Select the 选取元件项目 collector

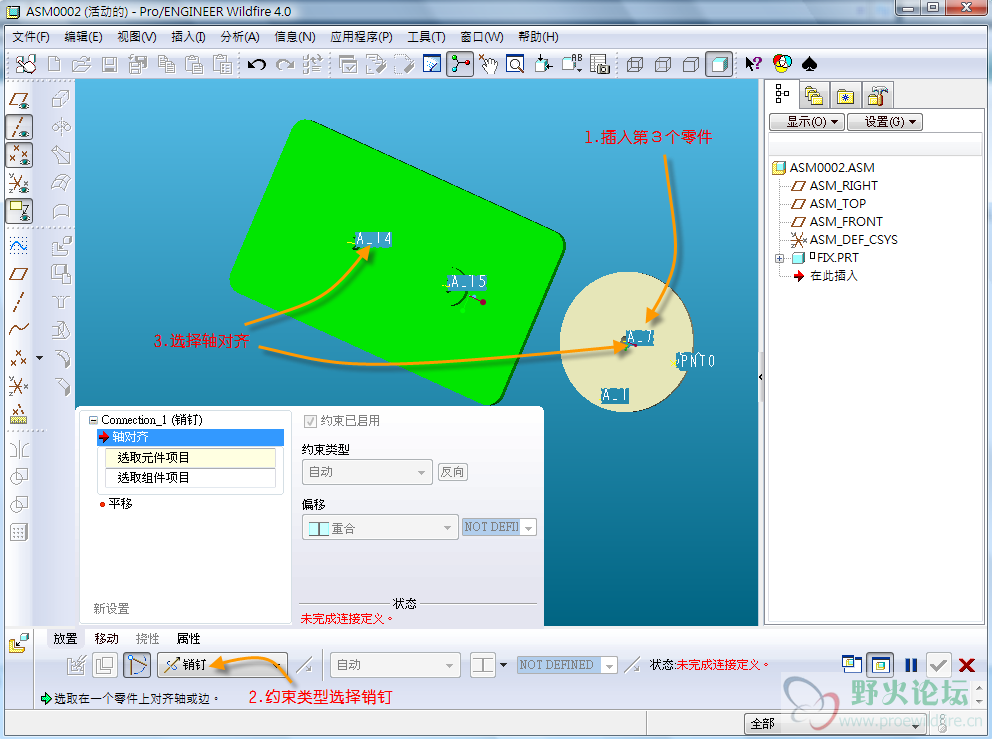[190, 458]
